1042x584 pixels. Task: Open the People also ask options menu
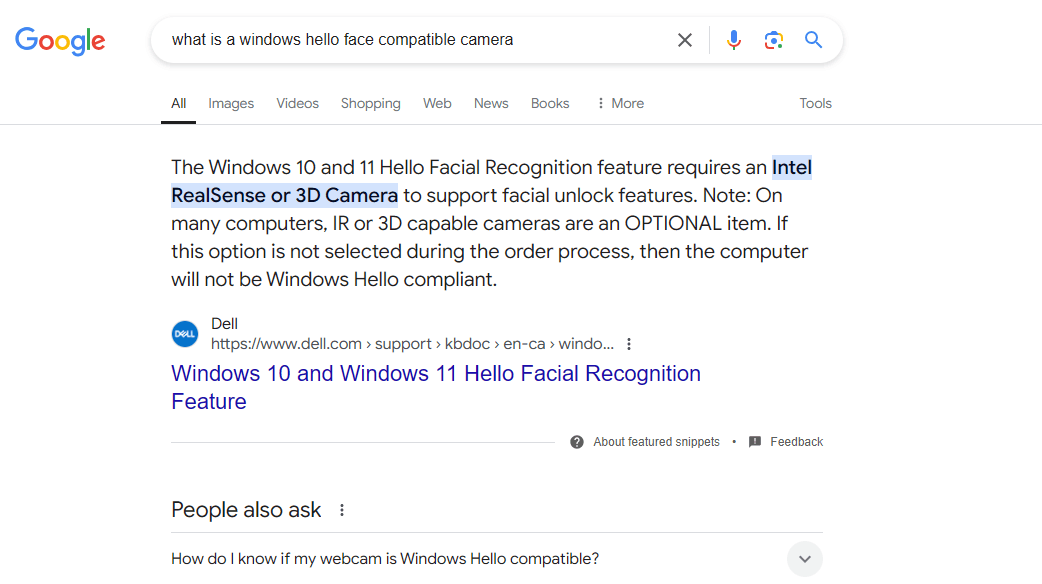[341, 508]
